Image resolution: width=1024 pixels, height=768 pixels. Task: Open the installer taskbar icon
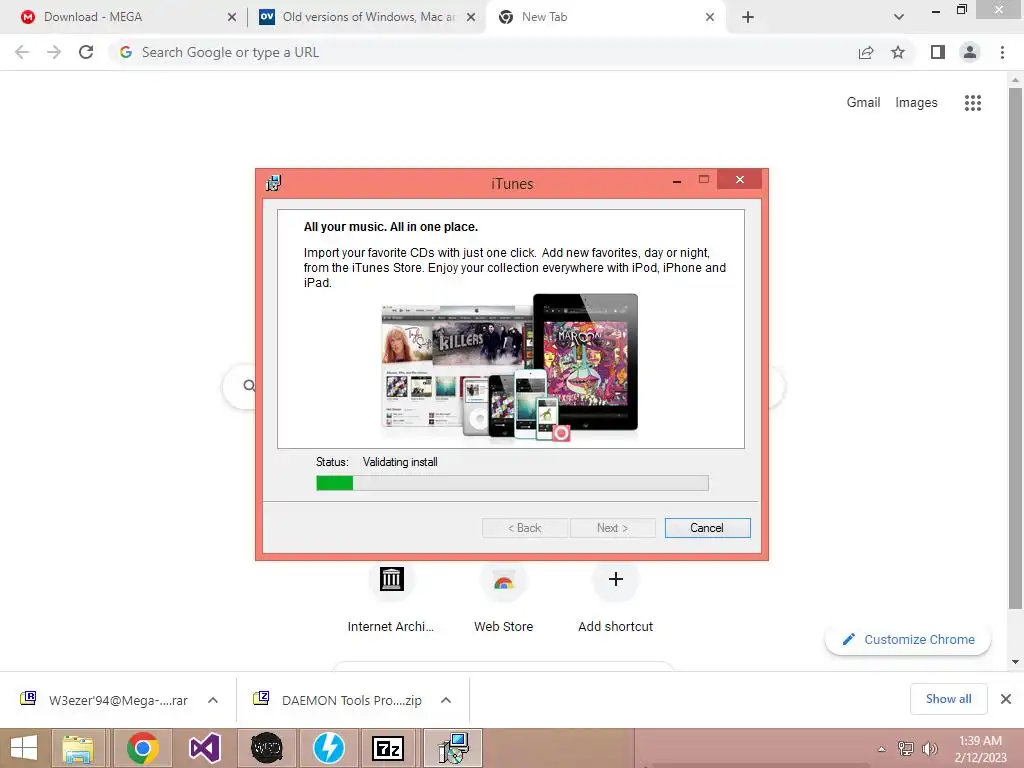(x=453, y=748)
